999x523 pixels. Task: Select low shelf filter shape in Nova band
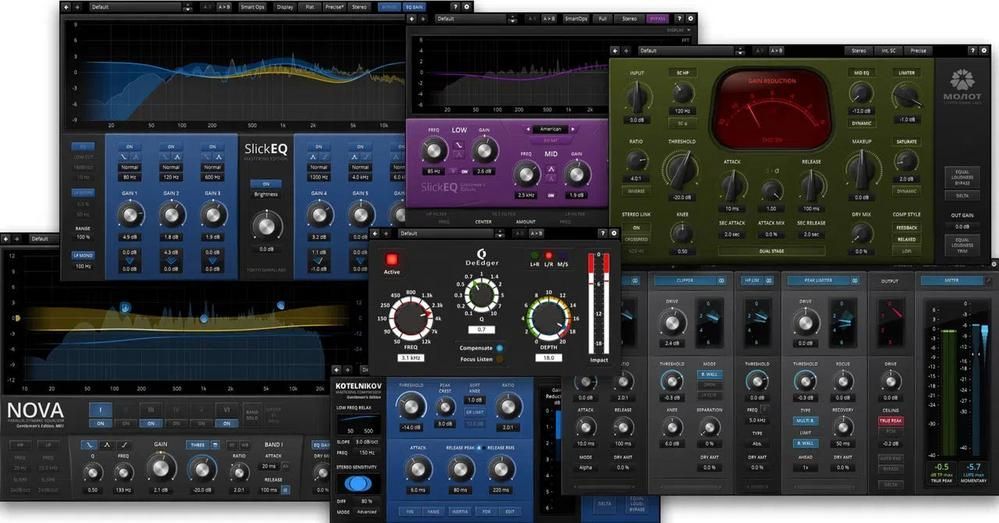90,445
